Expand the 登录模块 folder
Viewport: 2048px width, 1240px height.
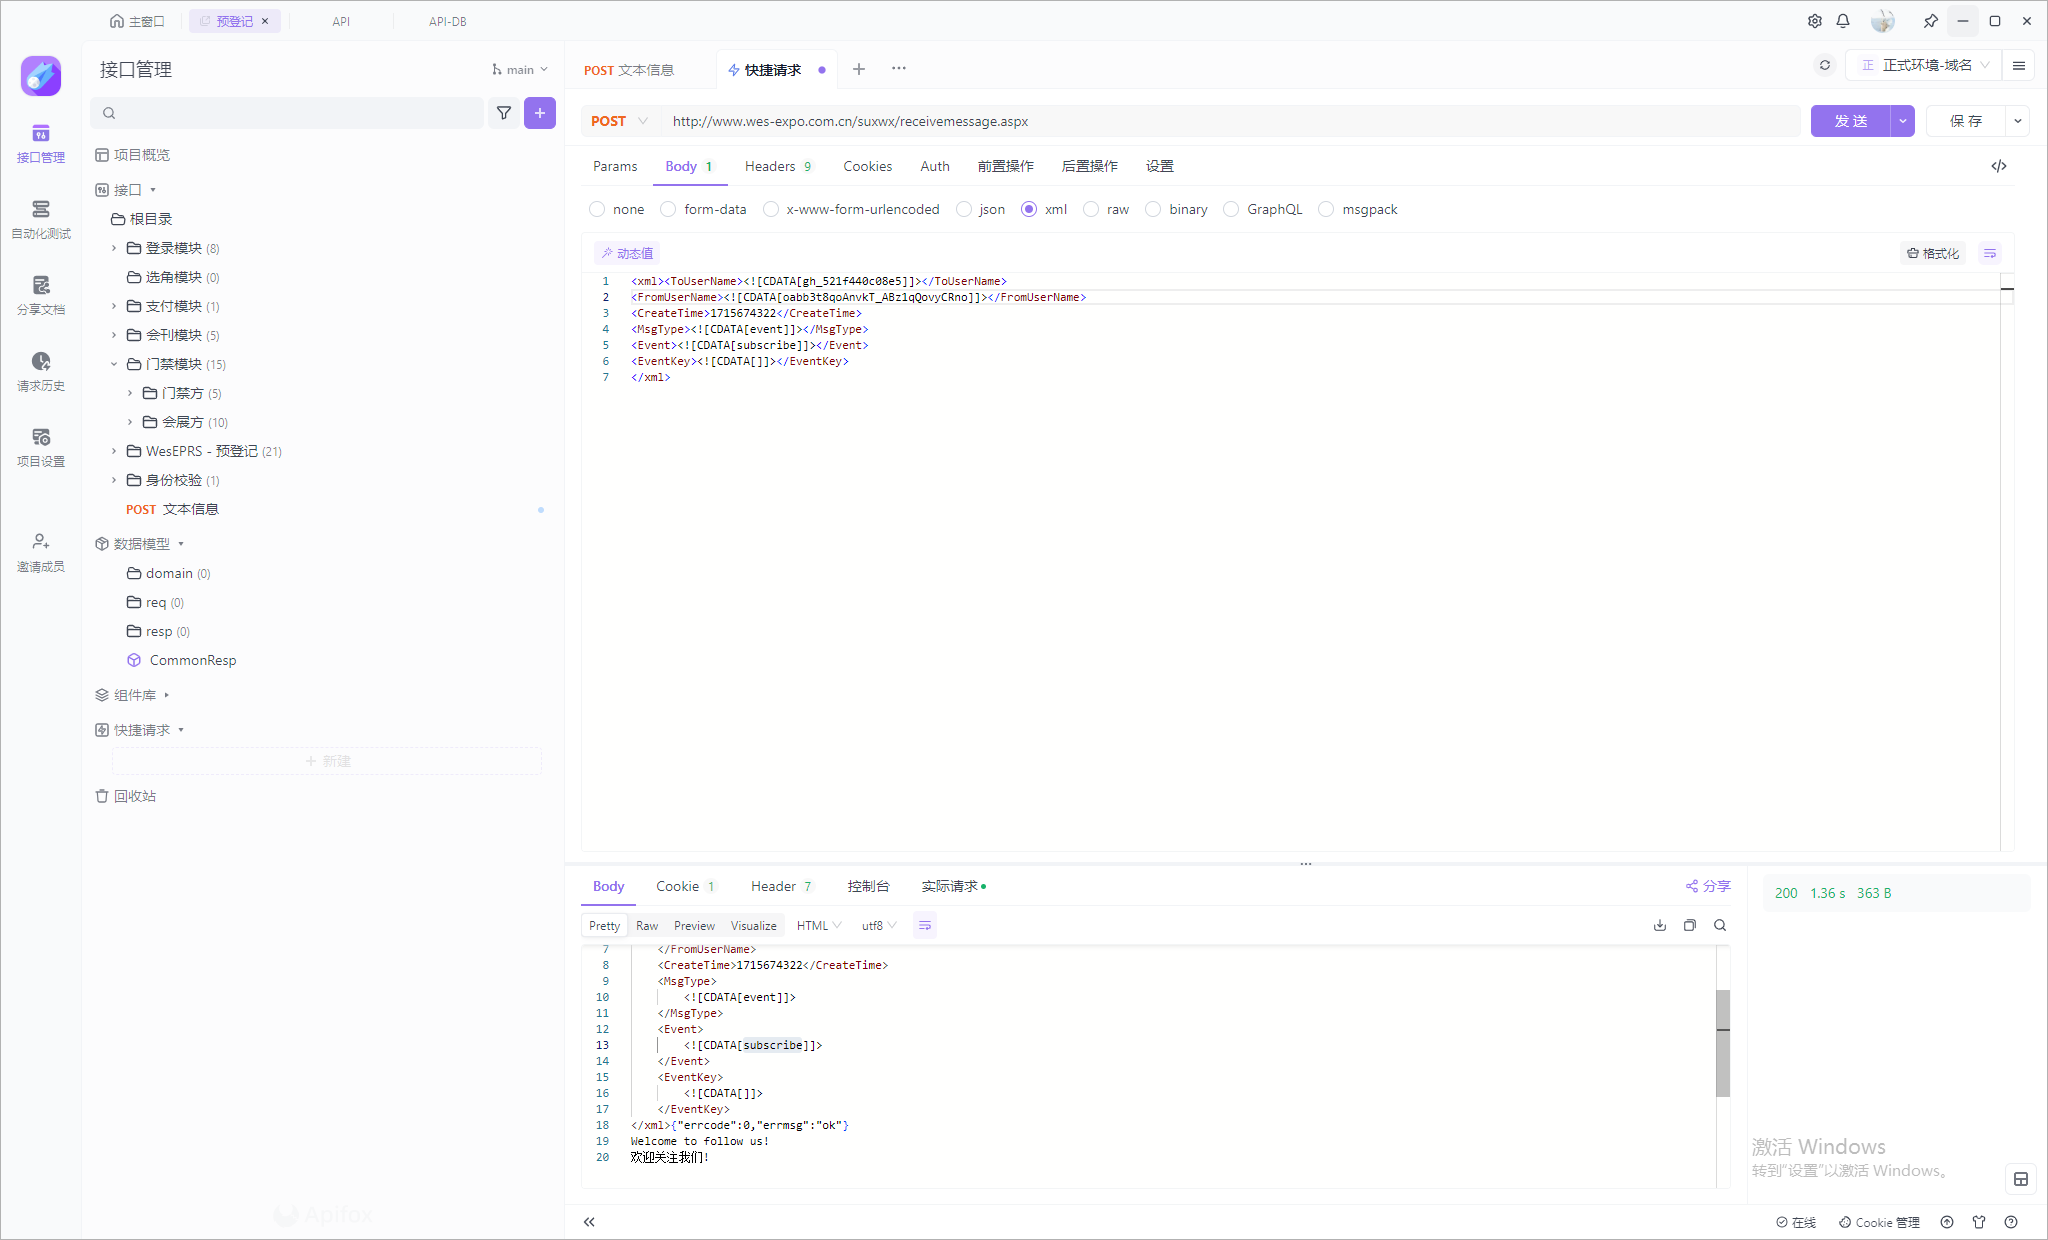[114, 248]
